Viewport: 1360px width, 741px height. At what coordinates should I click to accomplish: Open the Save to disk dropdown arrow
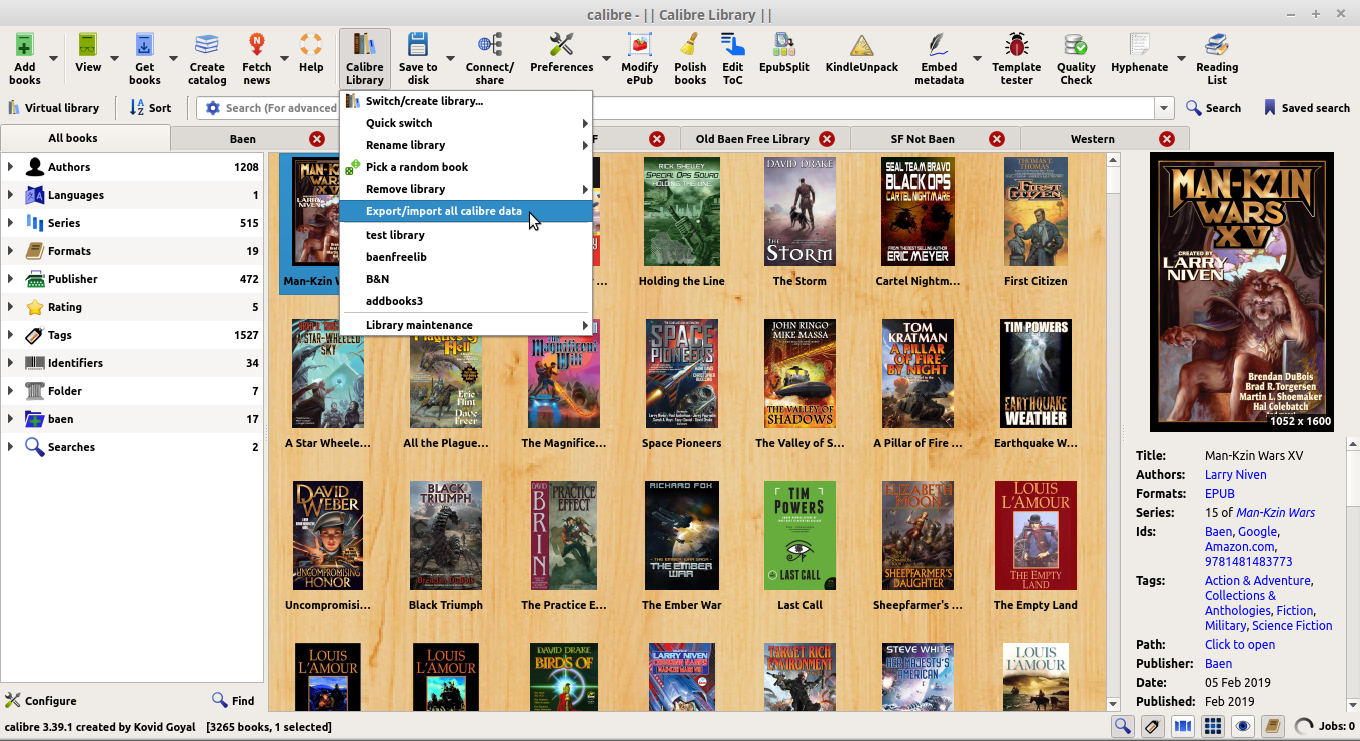pos(450,59)
